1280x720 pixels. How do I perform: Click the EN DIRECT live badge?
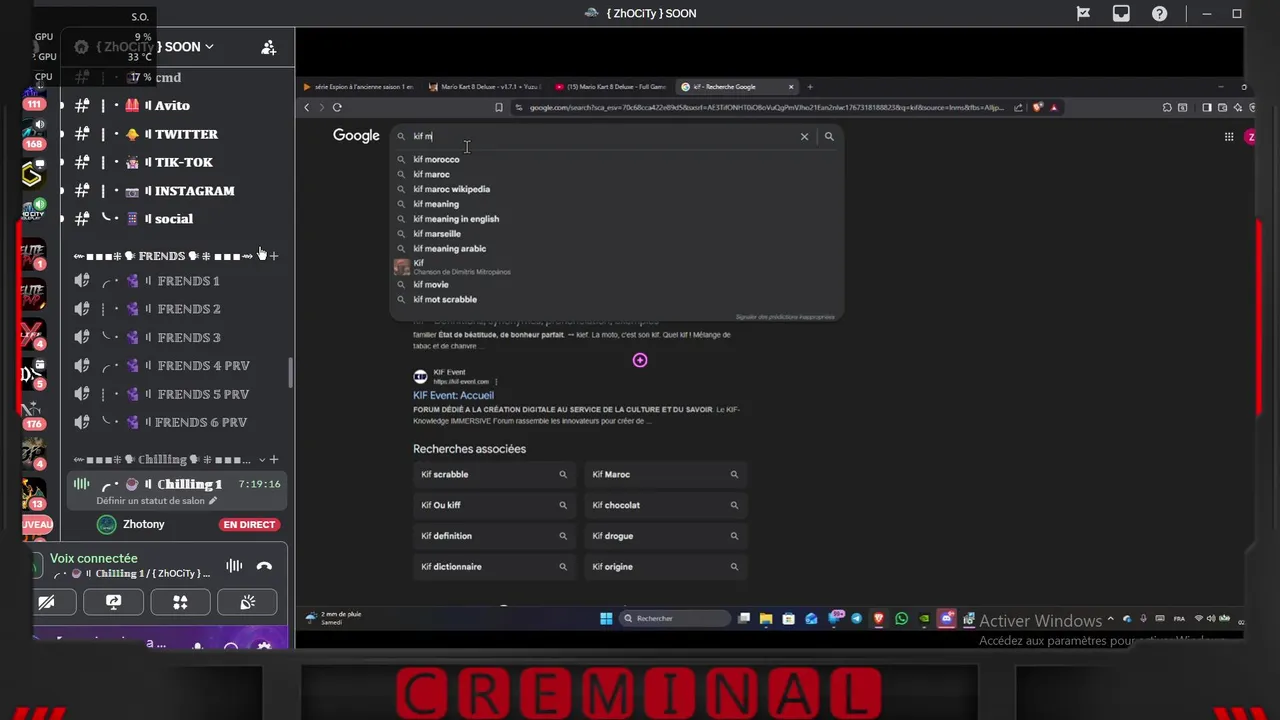click(x=249, y=524)
